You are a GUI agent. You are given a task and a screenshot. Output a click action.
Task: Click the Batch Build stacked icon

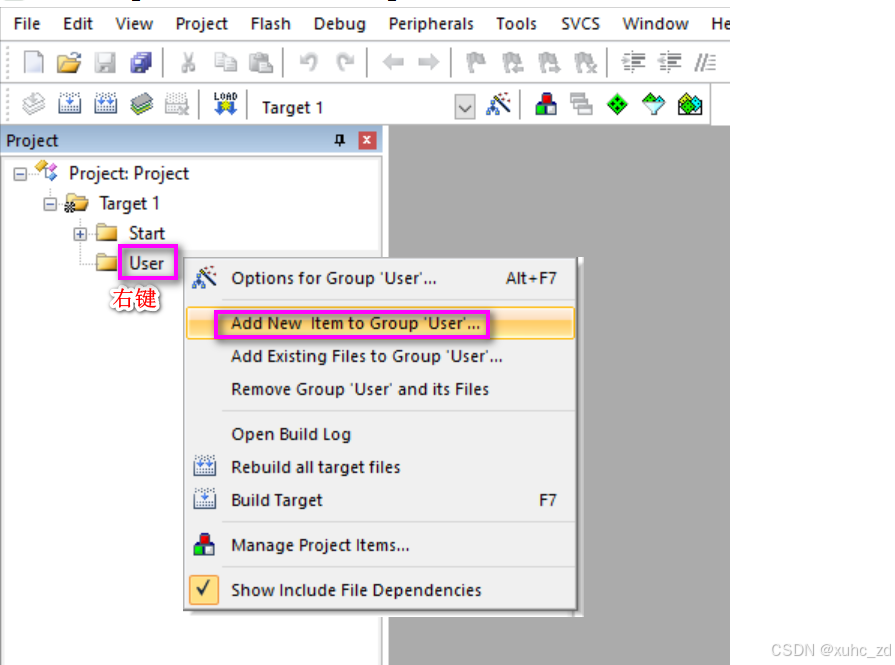coord(142,104)
